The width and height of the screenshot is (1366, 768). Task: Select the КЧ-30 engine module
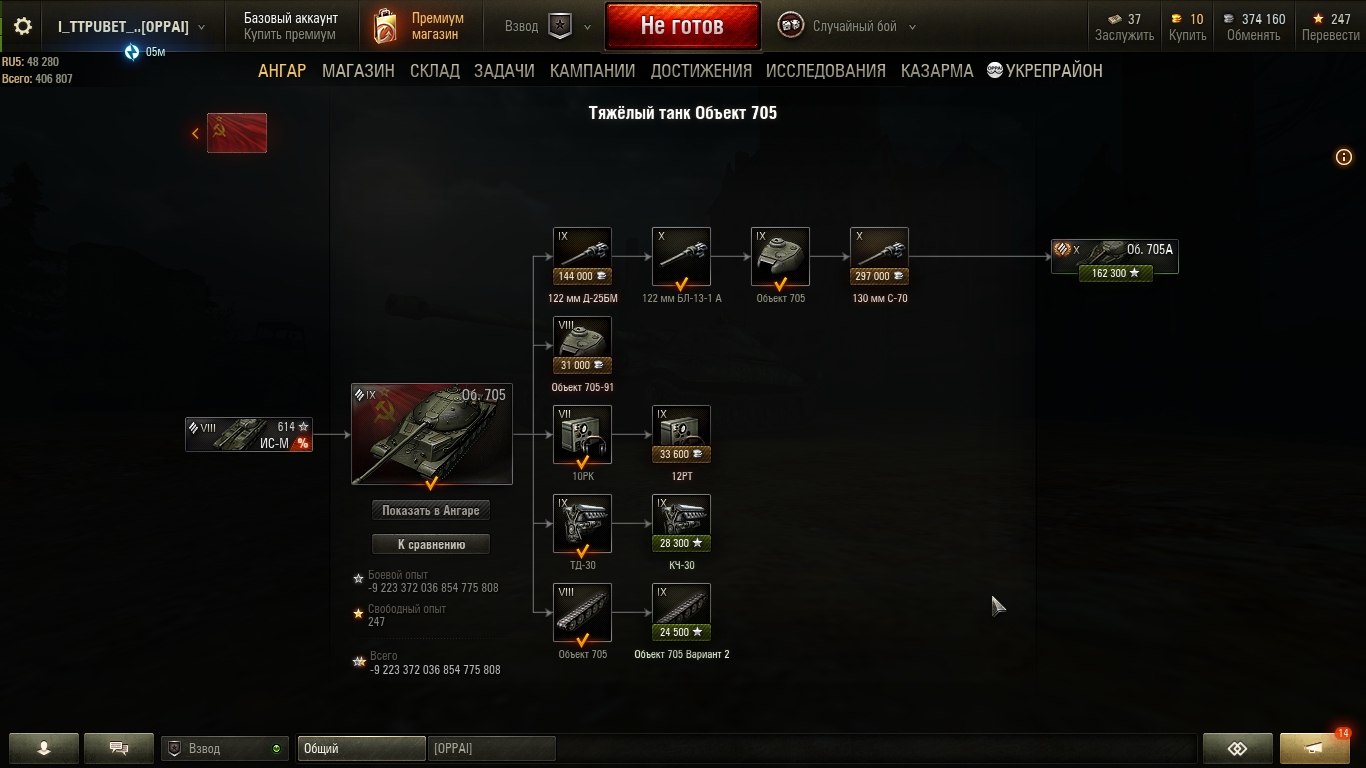click(x=681, y=524)
